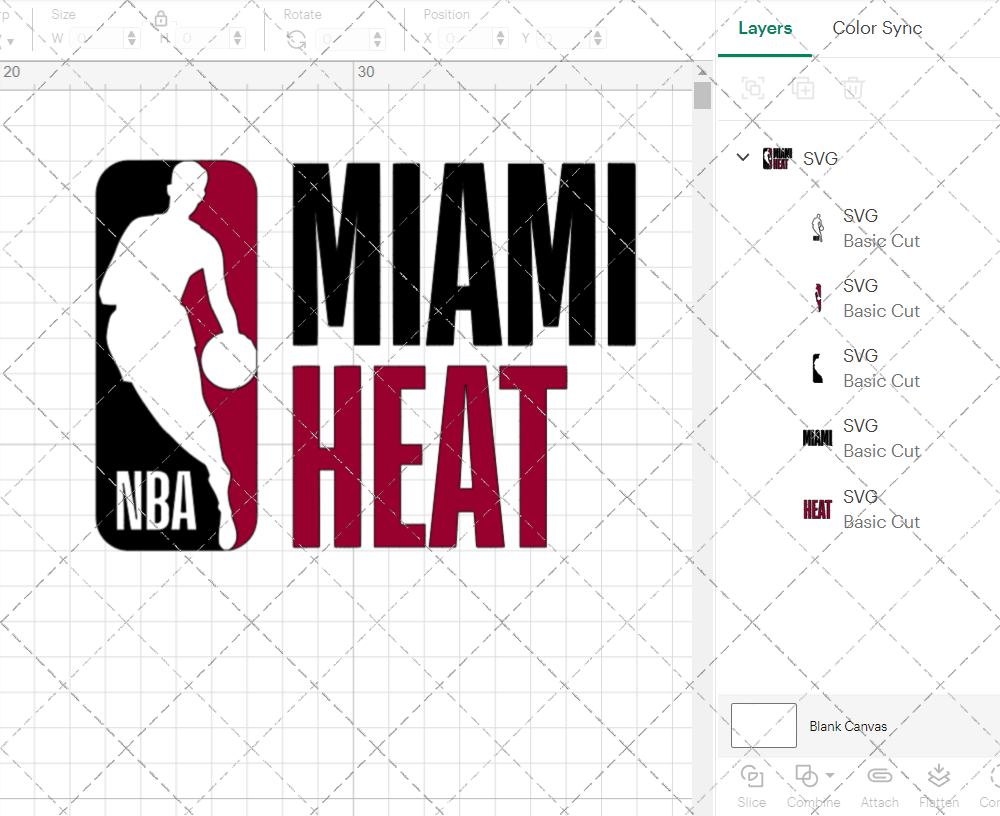Image resolution: width=1000 pixels, height=816 pixels.
Task: Switch to the Layers tab
Action: tap(765, 28)
